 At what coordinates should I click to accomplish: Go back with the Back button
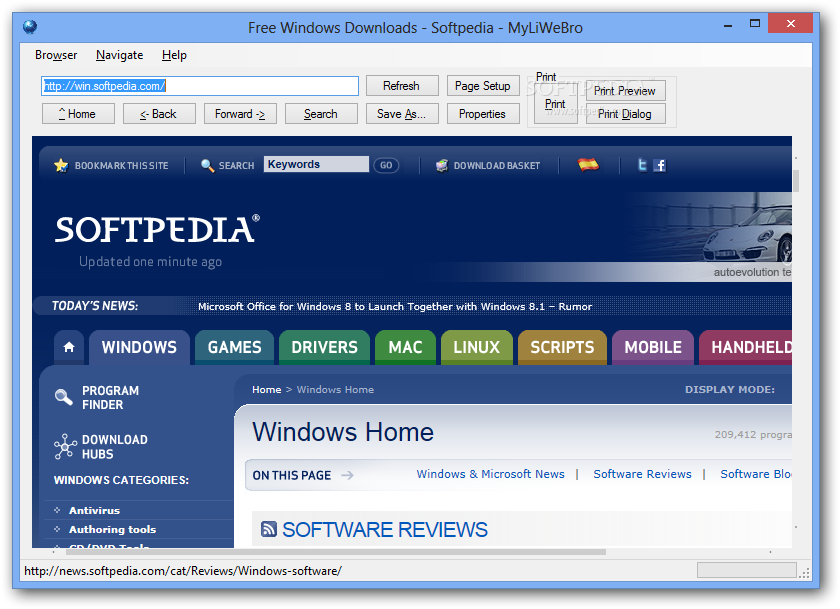159,114
